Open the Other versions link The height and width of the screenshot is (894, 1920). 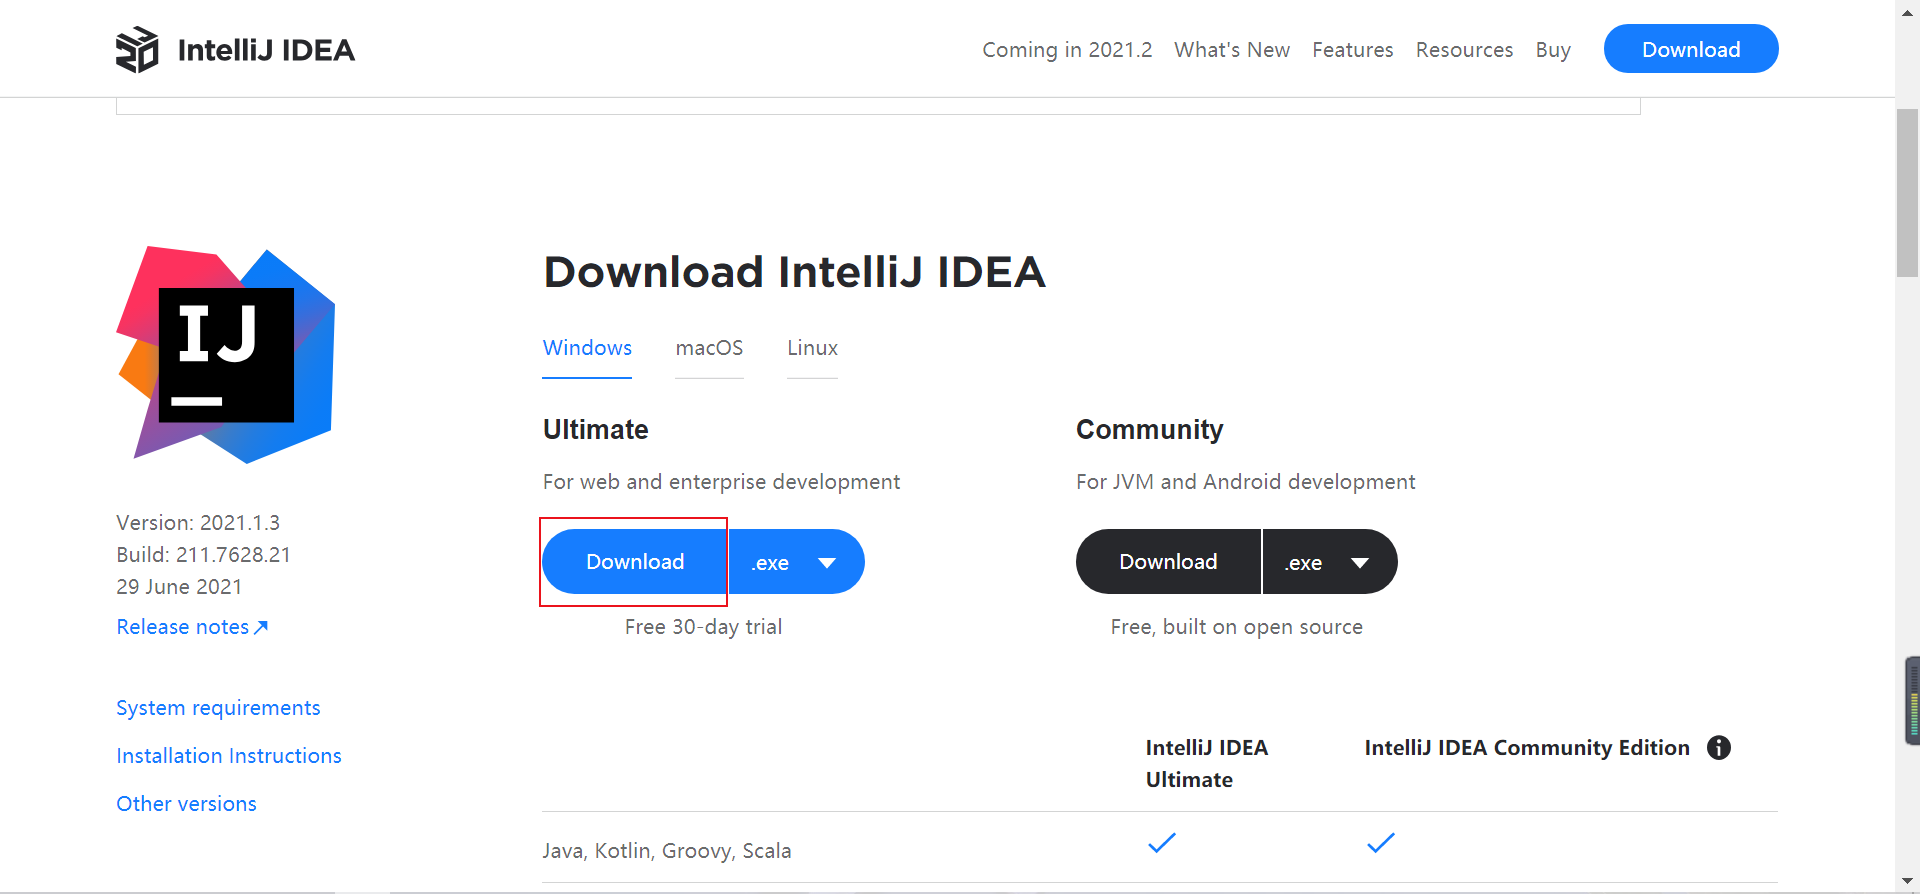coord(186,804)
